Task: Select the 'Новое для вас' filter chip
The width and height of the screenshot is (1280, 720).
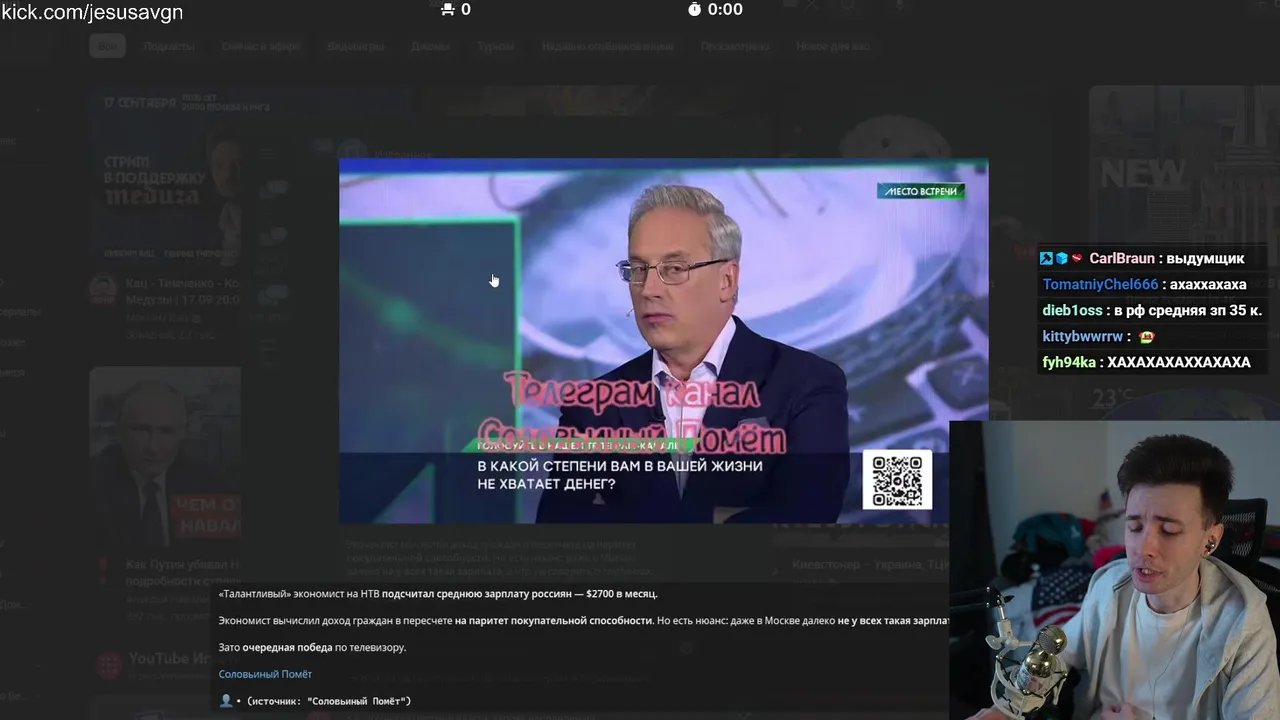Action: [x=832, y=46]
